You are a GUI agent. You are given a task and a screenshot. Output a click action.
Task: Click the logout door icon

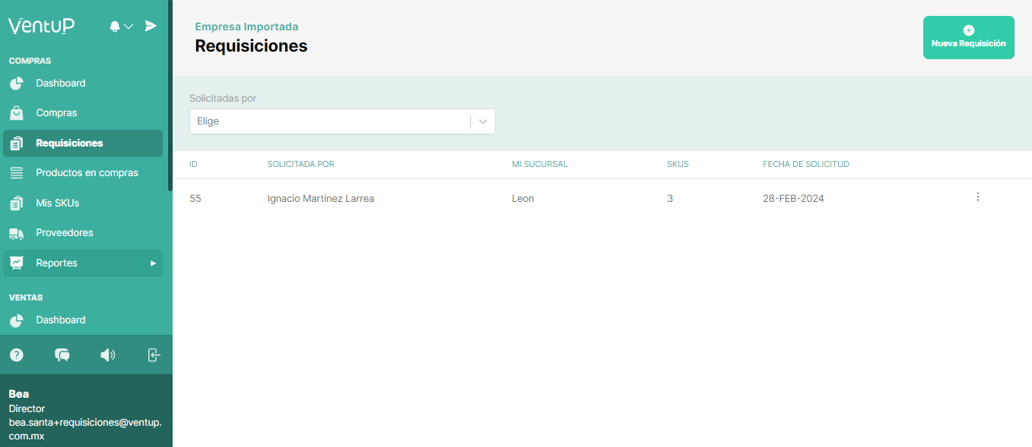pyautogui.click(x=154, y=355)
